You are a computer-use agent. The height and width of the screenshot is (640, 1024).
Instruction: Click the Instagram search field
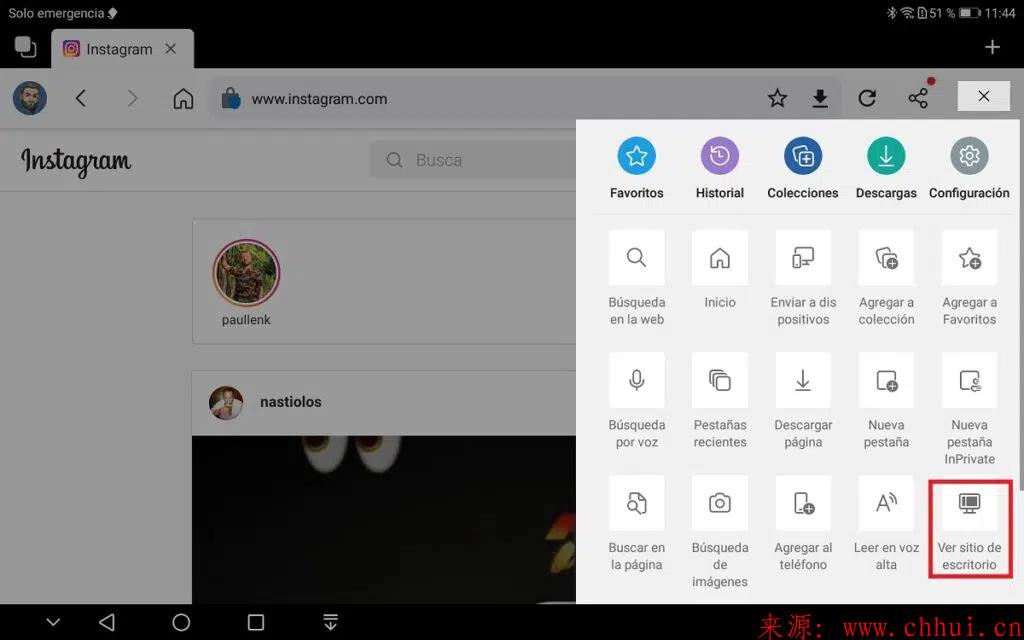[473, 160]
